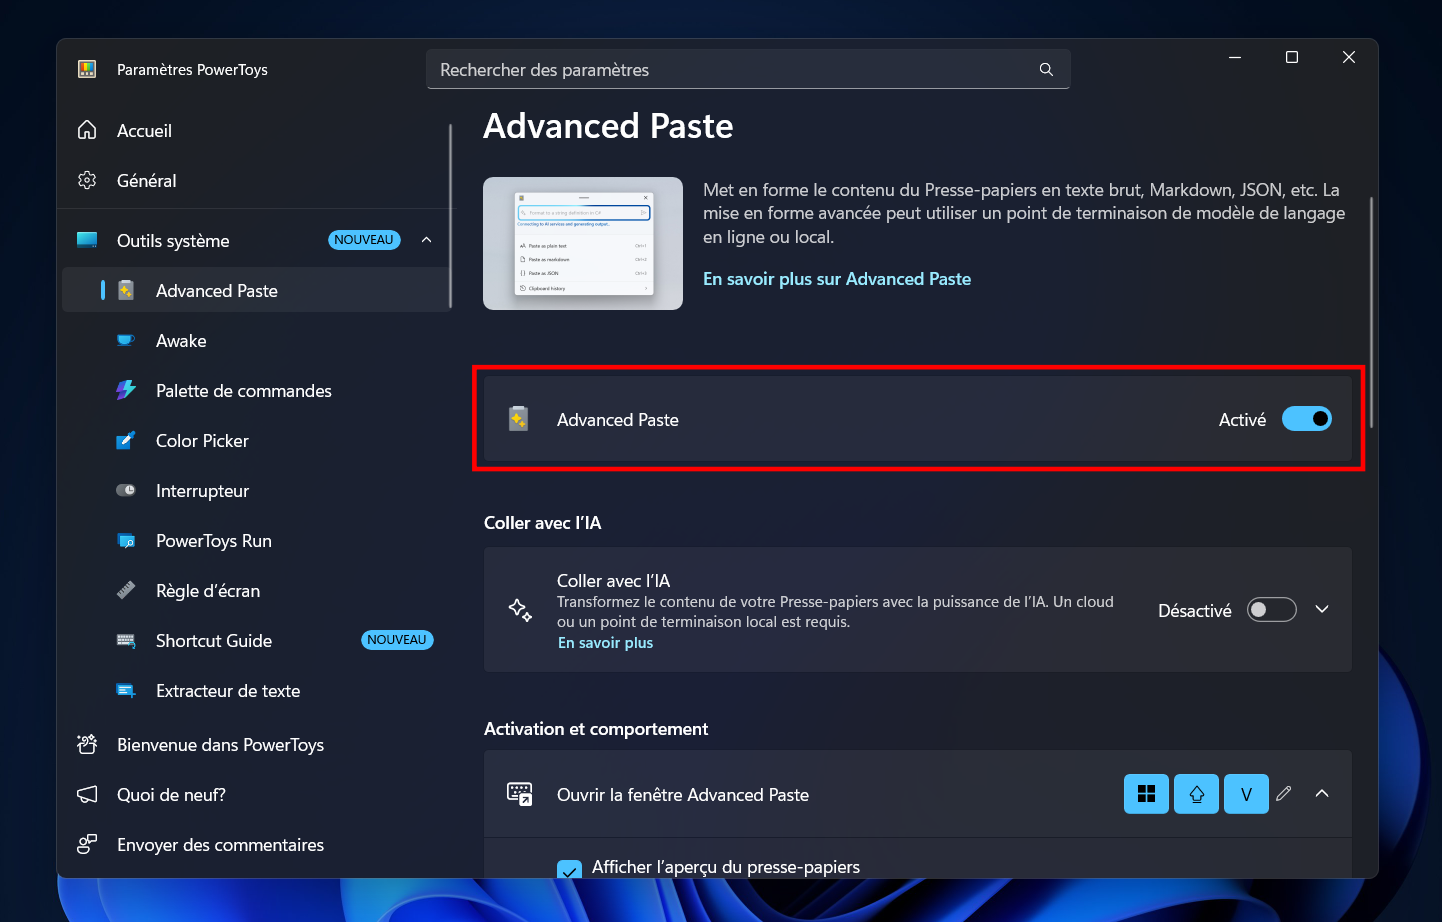The width and height of the screenshot is (1442, 922).
Task: Click the Paramètres PowerToys window title
Action: 192,69
